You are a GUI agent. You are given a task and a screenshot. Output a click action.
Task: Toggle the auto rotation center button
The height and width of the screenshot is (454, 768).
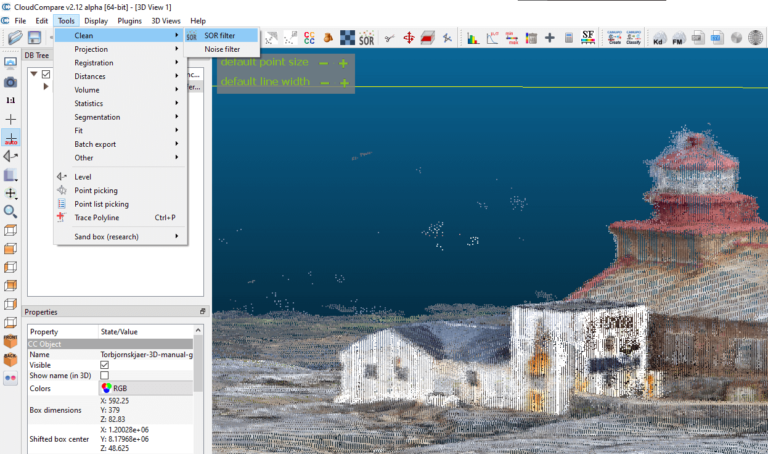click(10, 138)
